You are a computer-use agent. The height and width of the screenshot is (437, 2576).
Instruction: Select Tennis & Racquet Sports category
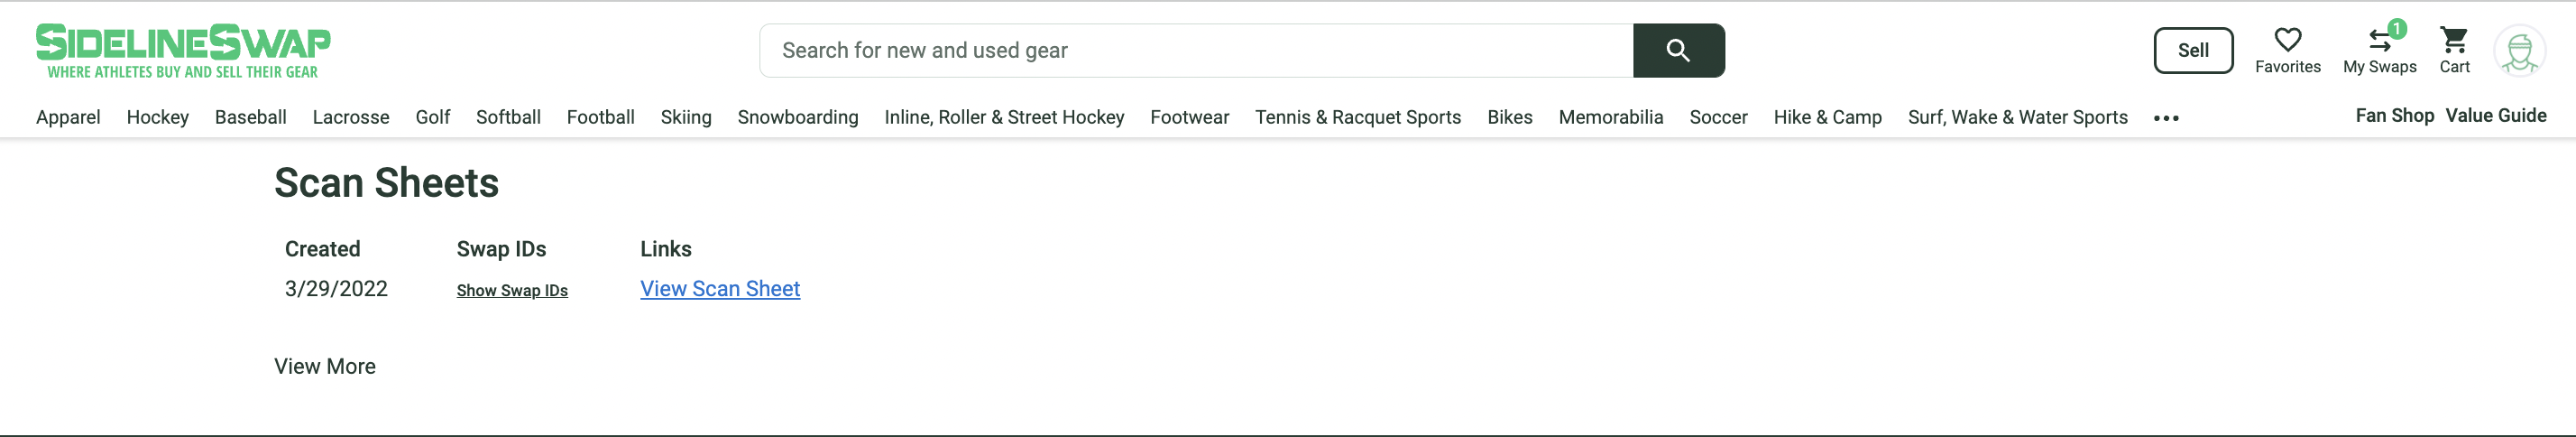pyautogui.click(x=1358, y=117)
